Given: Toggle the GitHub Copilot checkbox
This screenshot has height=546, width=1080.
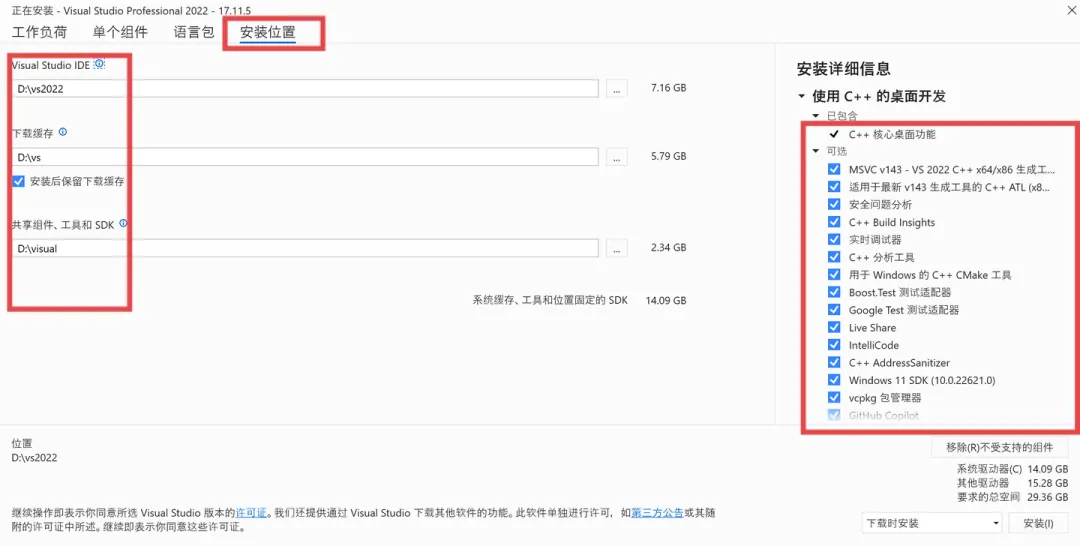Looking at the screenshot, I should click(x=834, y=415).
